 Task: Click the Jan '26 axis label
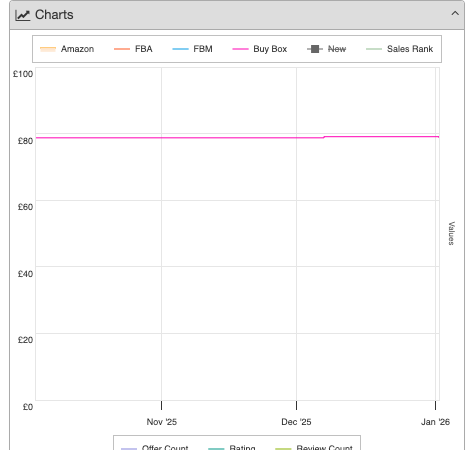[x=435, y=422]
